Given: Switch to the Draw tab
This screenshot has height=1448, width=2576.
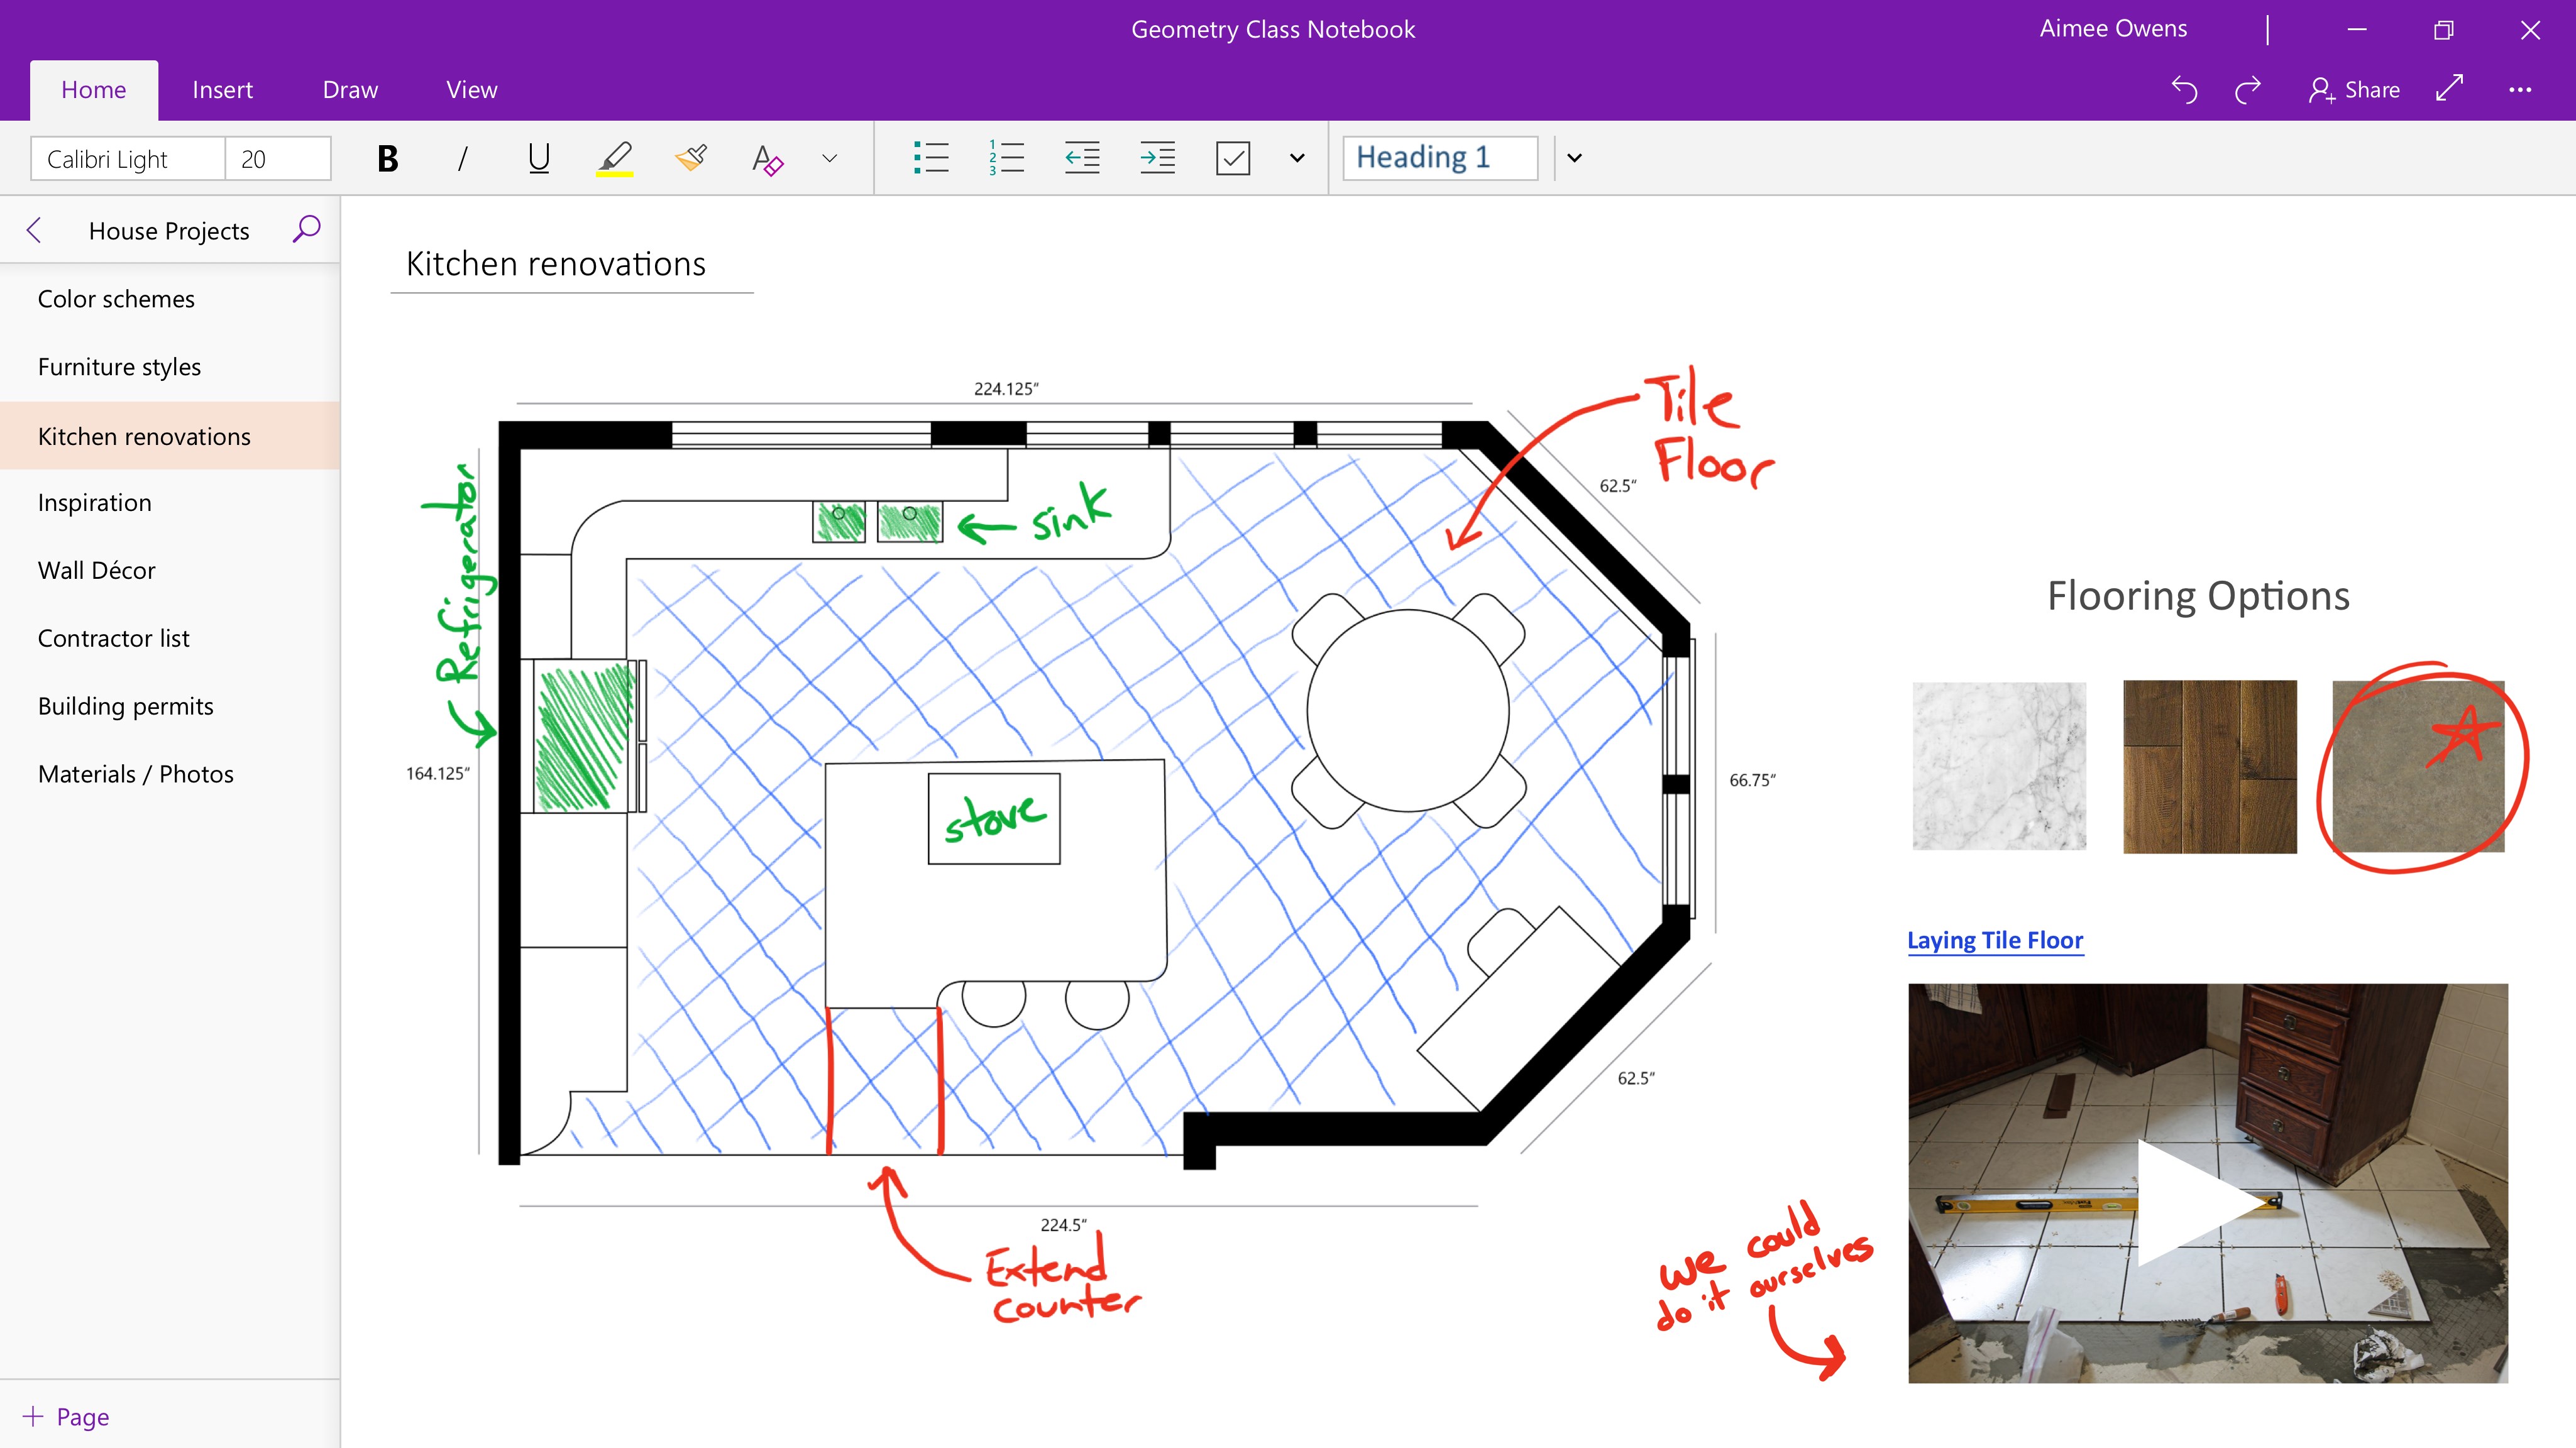Looking at the screenshot, I should point(349,89).
